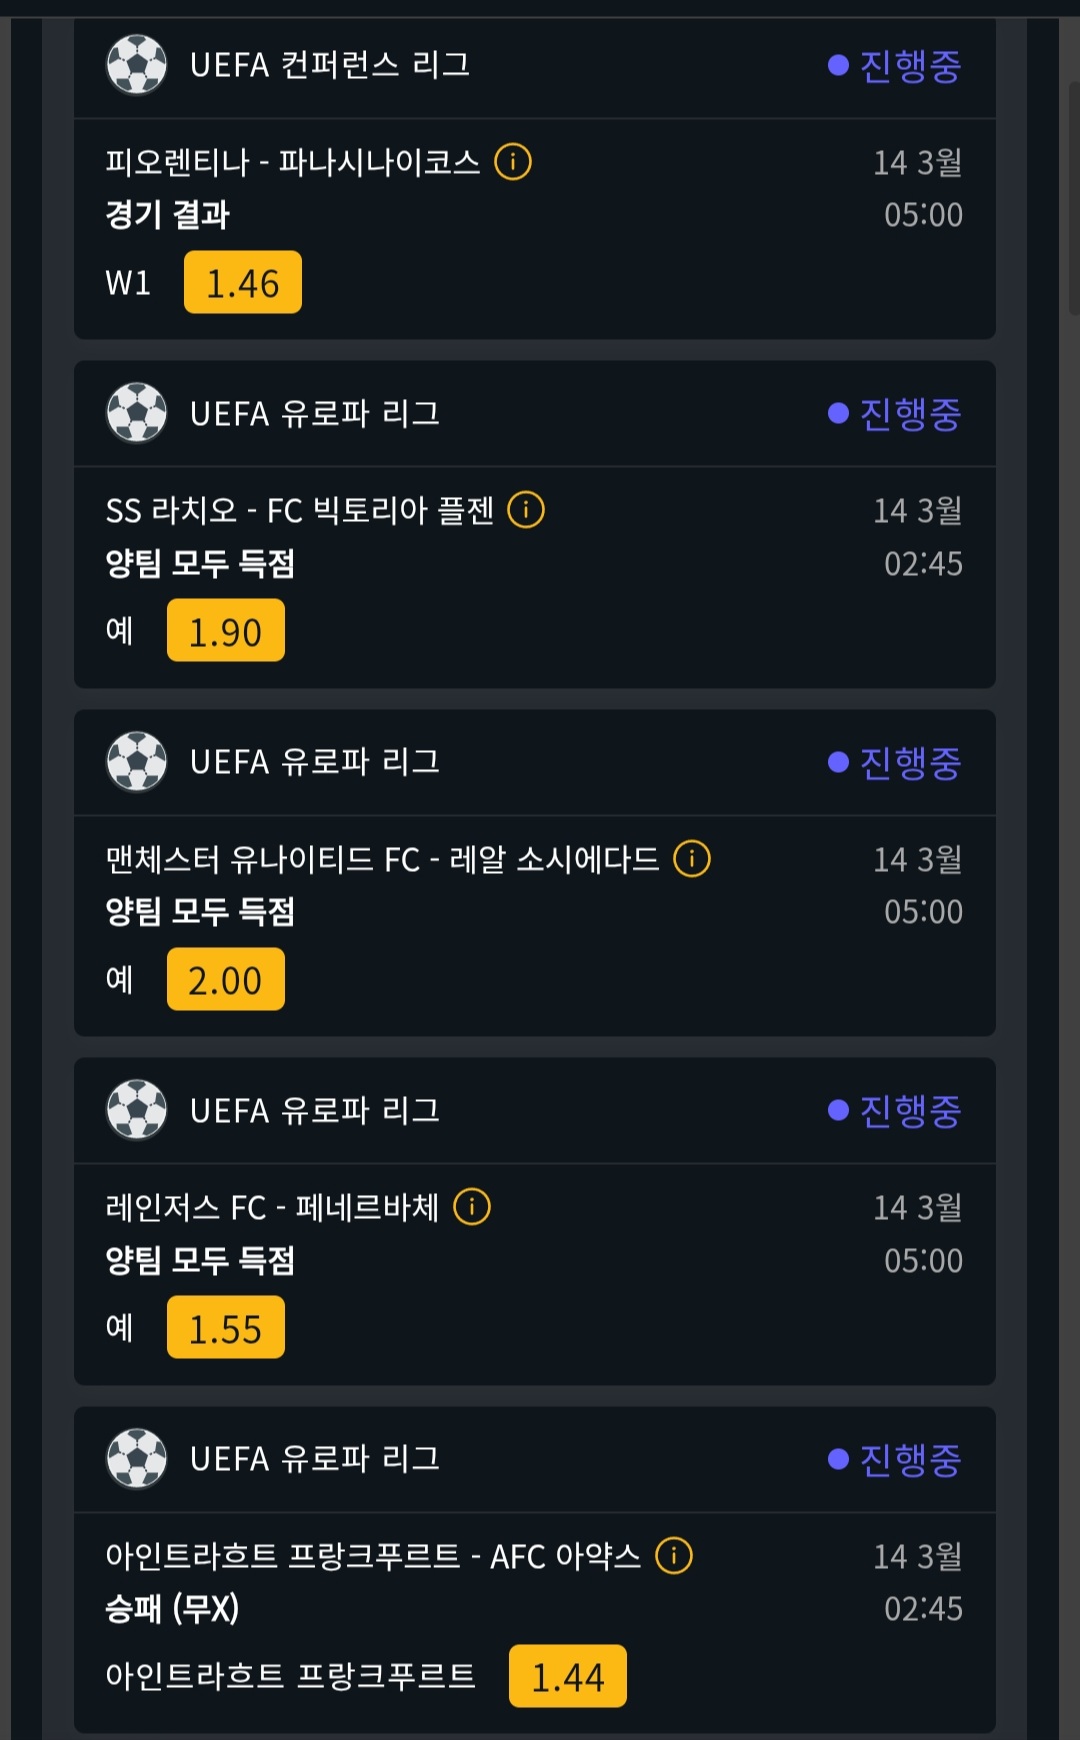Click soccer ball icon above SS 라치오 match

(137, 413)
